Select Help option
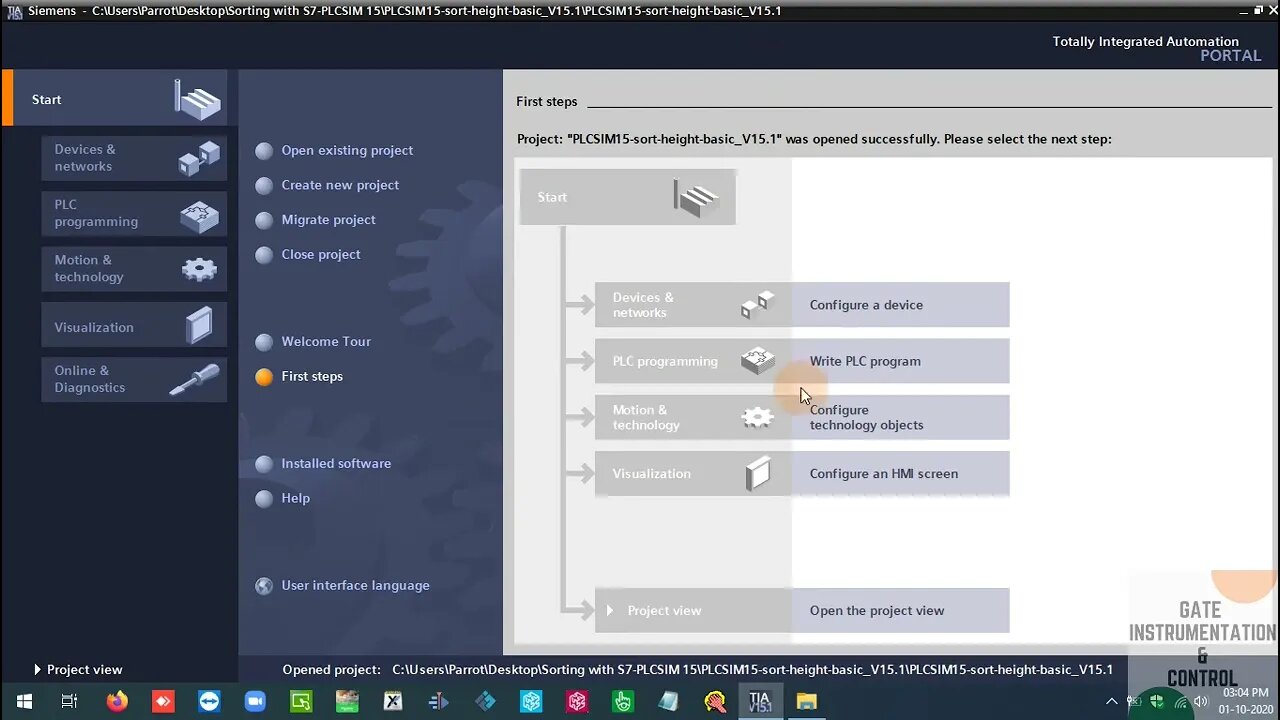This screenshot has height=720, width=1280. pyautogui.click(x=295, y=498)
